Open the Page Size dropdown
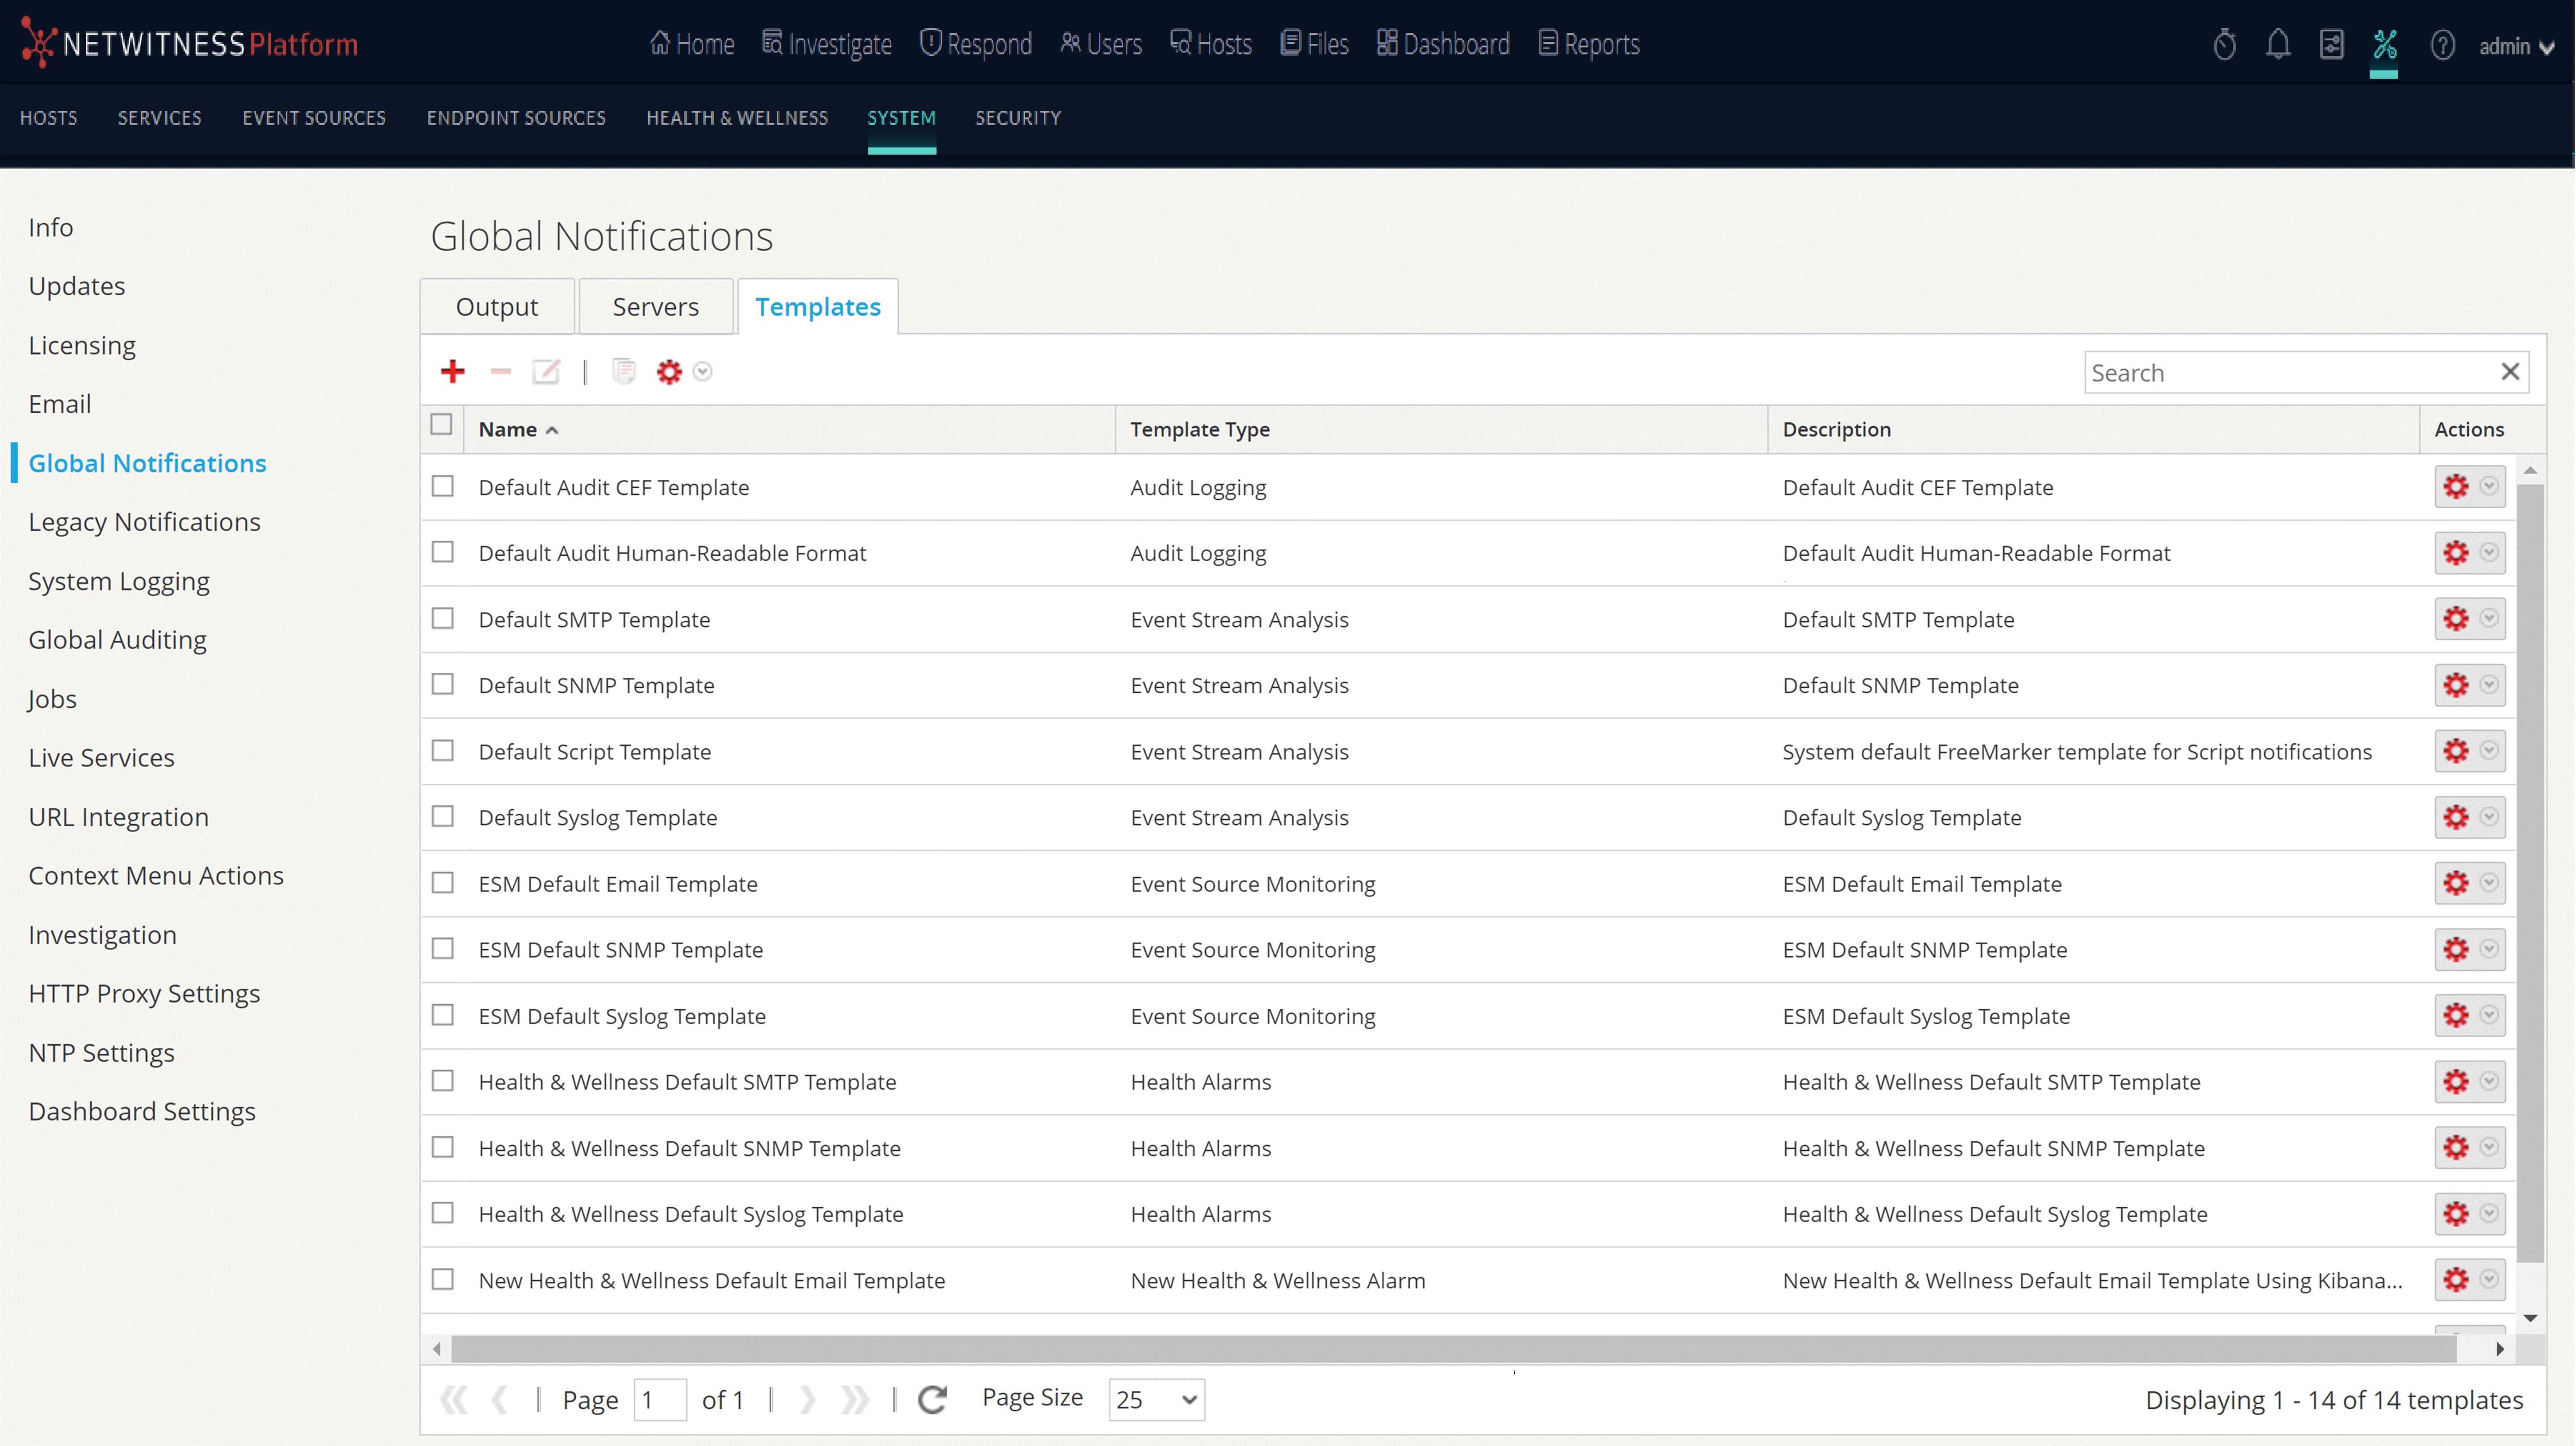 tap(1156, 1399)
